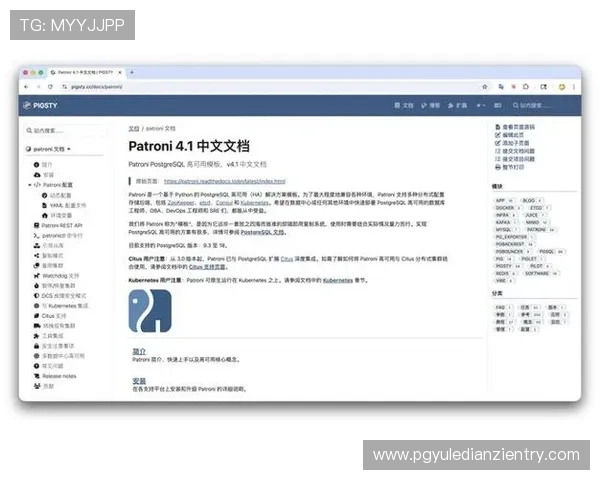
Task: Open the yellow profile avatar in Chrome
Action: coord(562,87)
